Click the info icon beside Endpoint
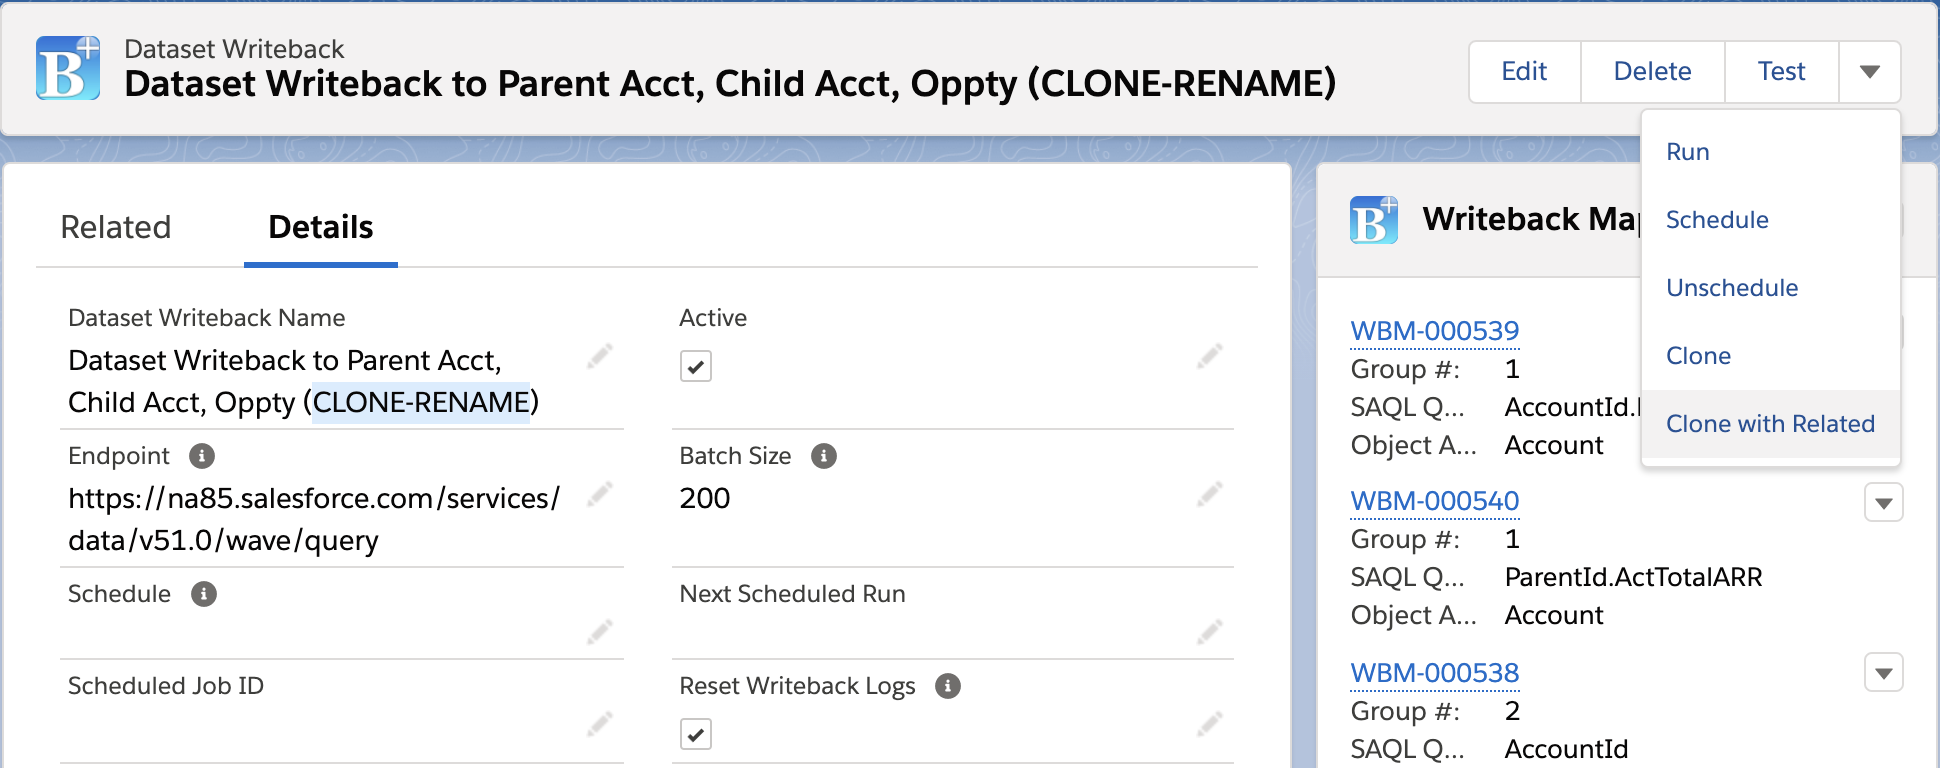This screenshot has height=768, width=1940. click(203, 457)
